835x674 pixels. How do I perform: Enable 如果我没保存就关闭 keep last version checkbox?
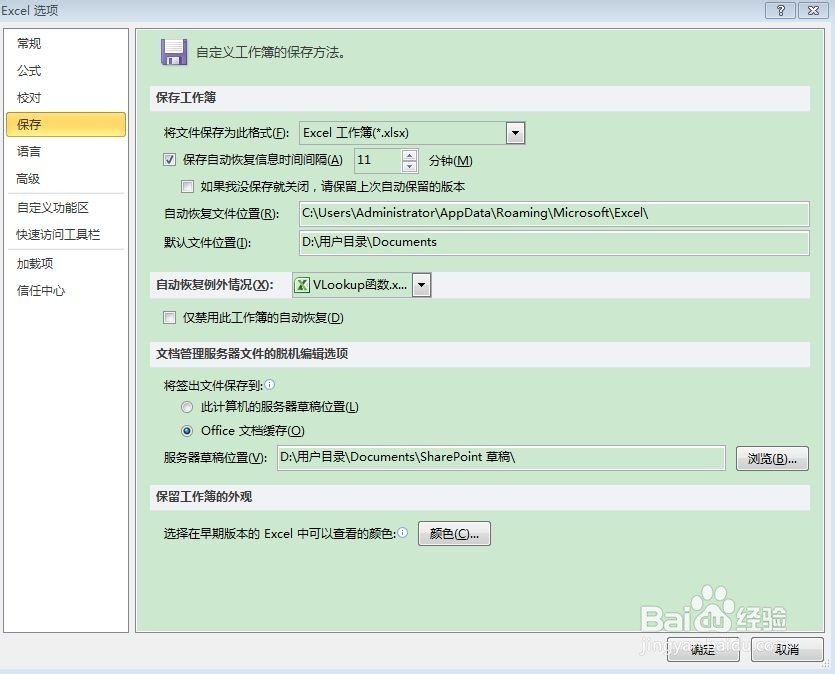(x=187, y=186)
